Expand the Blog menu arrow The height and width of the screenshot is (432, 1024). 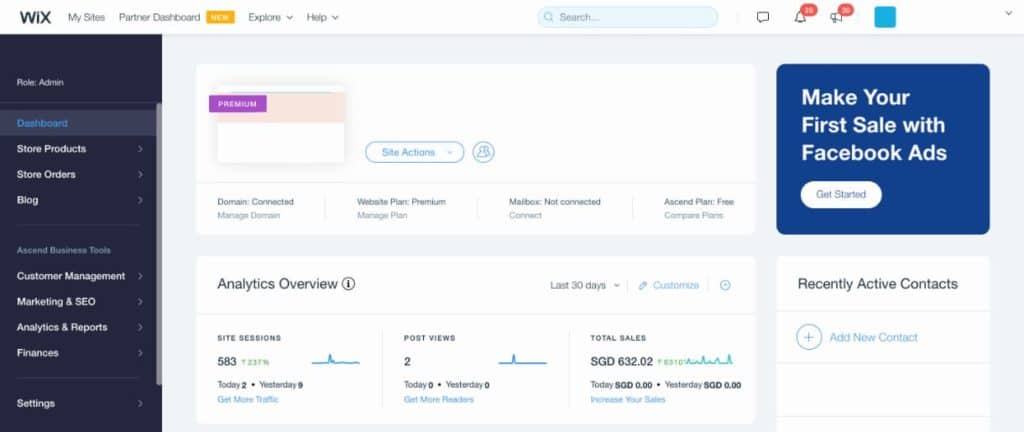pos(140,200)
